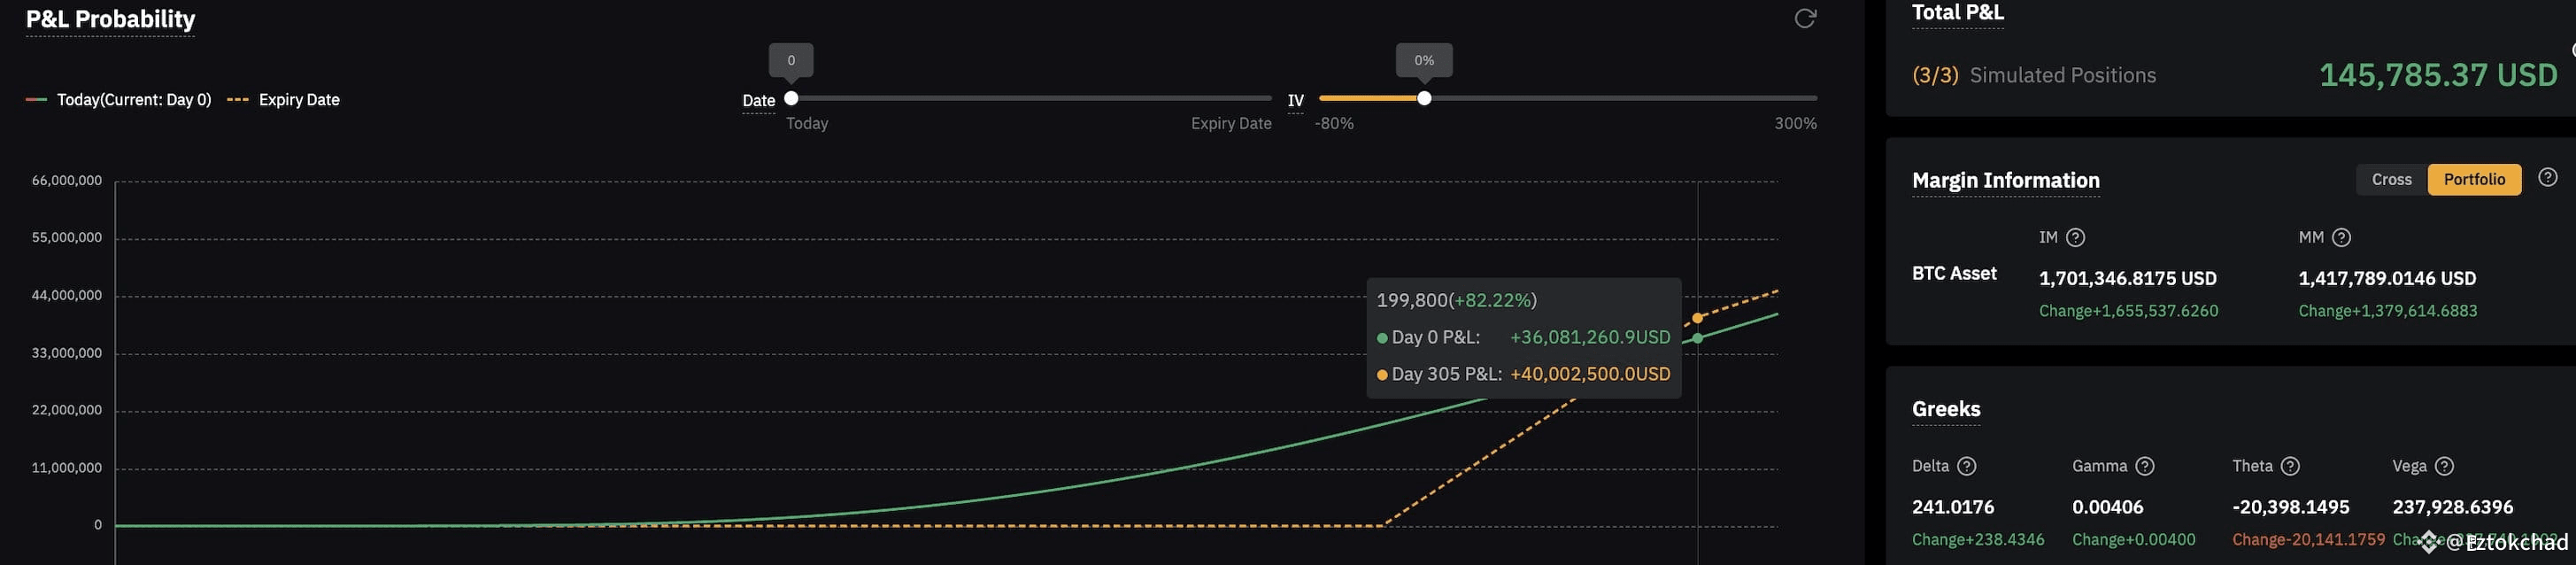
Task: Click the IM value 1,701,346.8175 USD
Action: tap(2127, 278)
